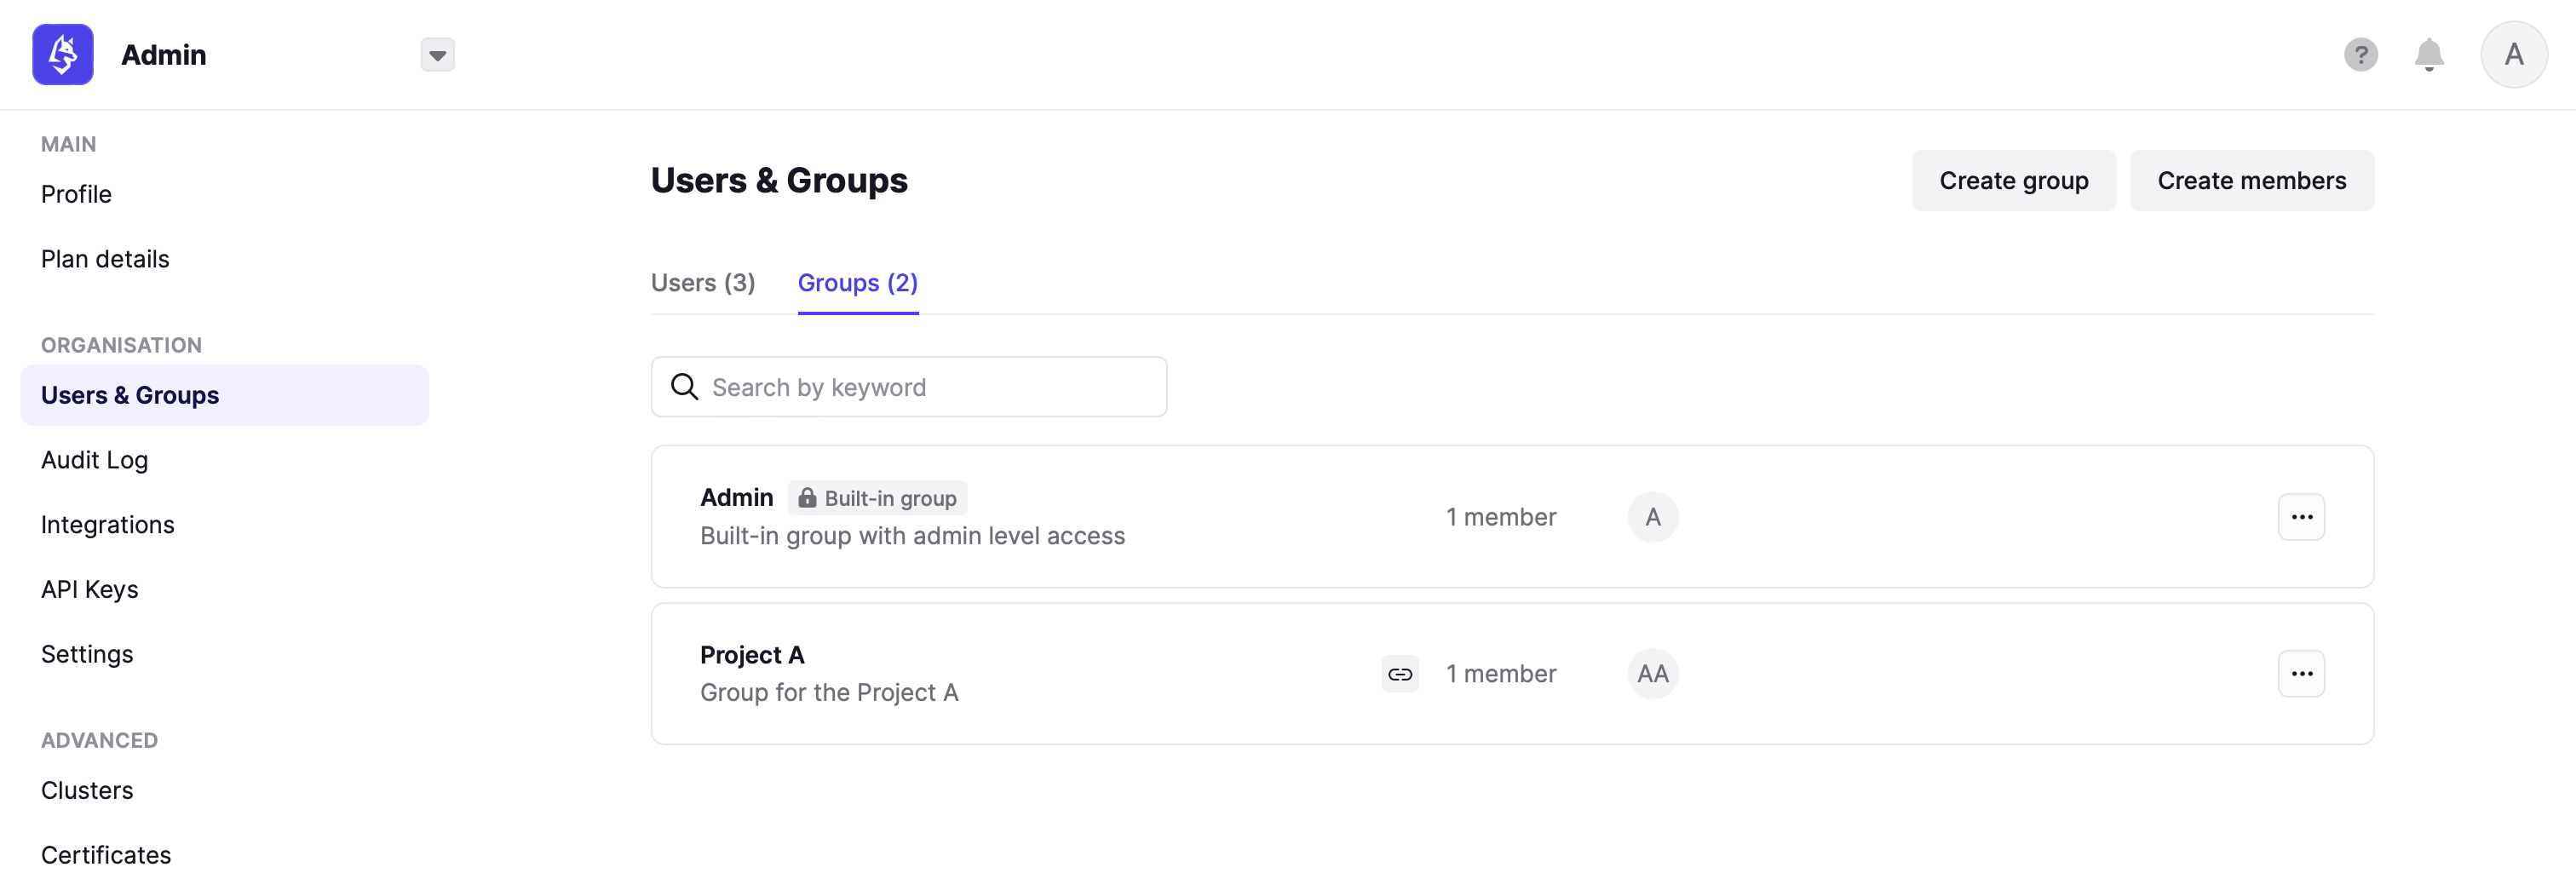Click member avatar AA in Project A
2576x896 pixels.
(1653, 674)
